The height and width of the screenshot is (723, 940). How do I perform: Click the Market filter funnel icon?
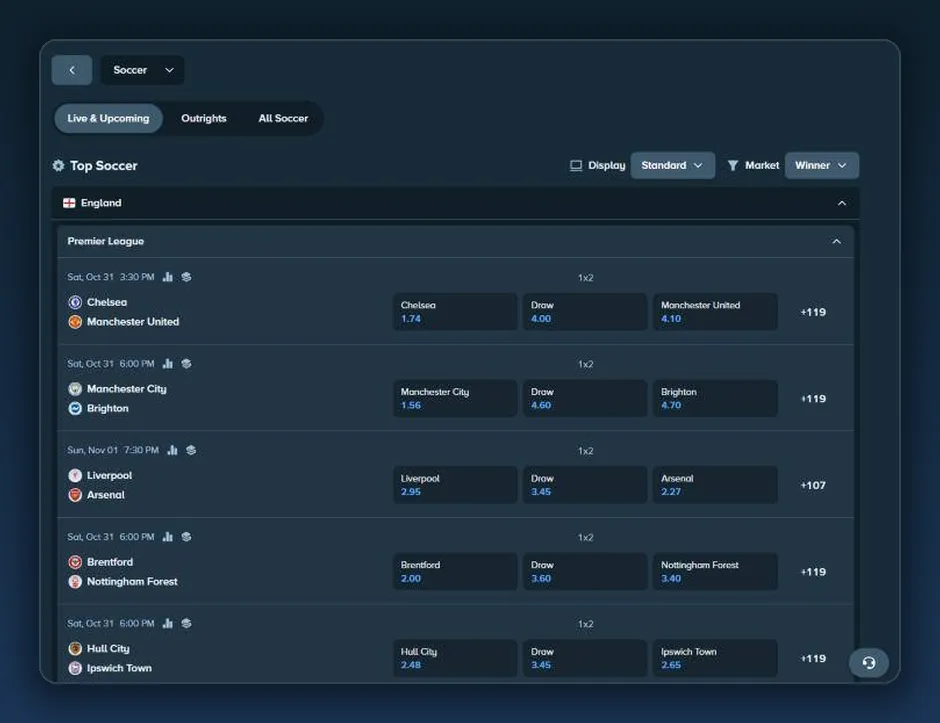733,165
